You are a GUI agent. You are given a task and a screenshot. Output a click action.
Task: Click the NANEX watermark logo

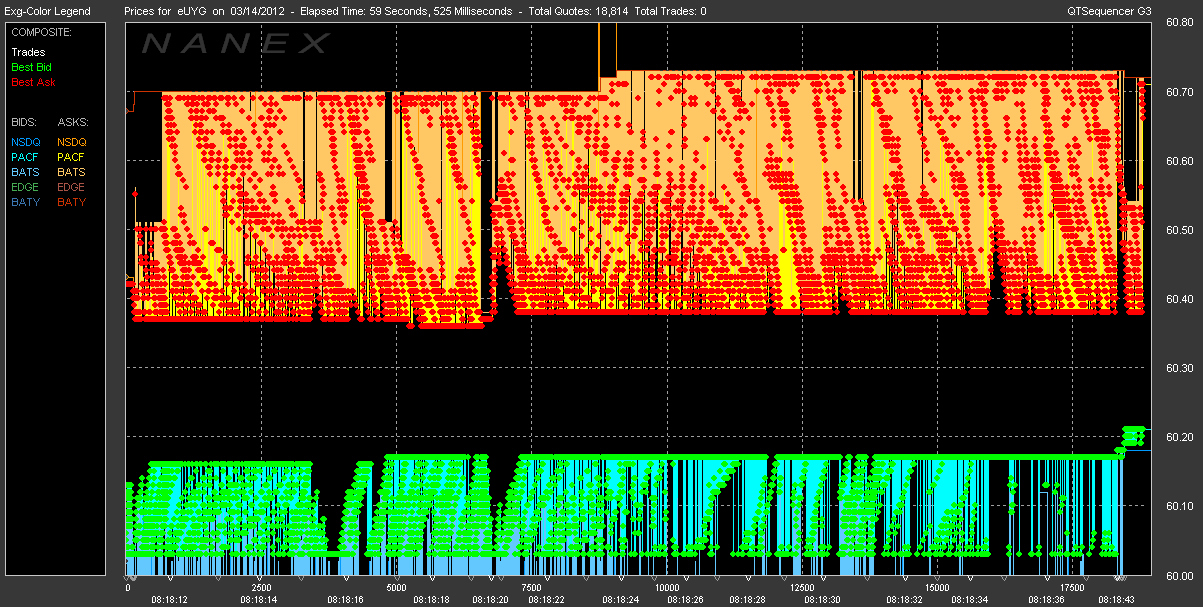coord(236,44)
